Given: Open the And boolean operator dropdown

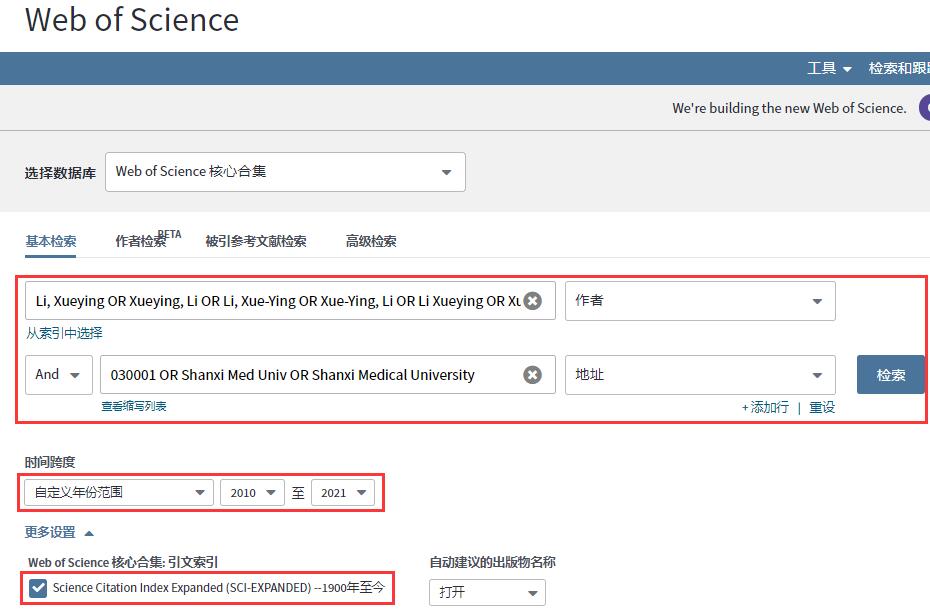Looking at the screenshot, I should [58, 374].
